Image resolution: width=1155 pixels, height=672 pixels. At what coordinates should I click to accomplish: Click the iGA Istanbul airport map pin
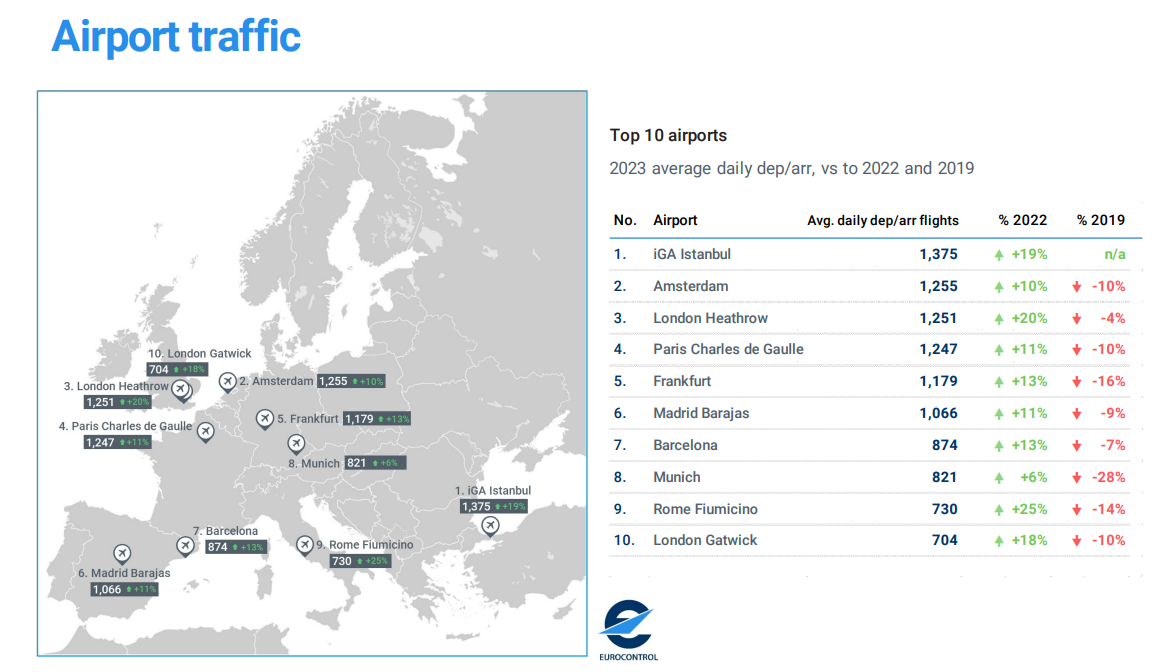tap(490, 526)
